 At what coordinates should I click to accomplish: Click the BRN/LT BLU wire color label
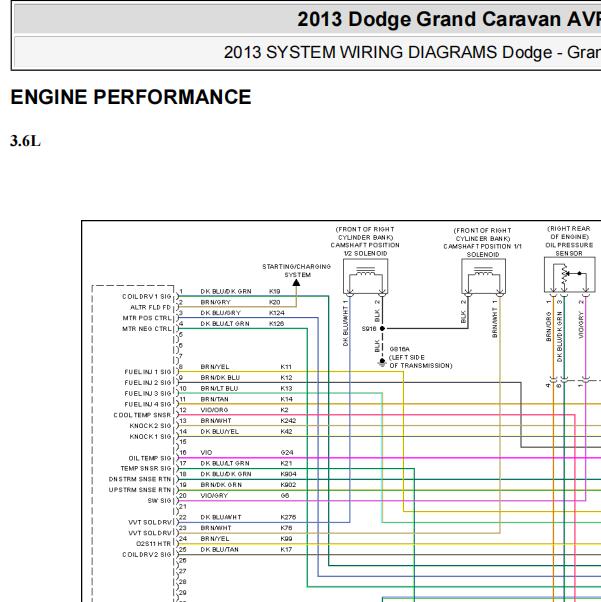tap(219, 388)
